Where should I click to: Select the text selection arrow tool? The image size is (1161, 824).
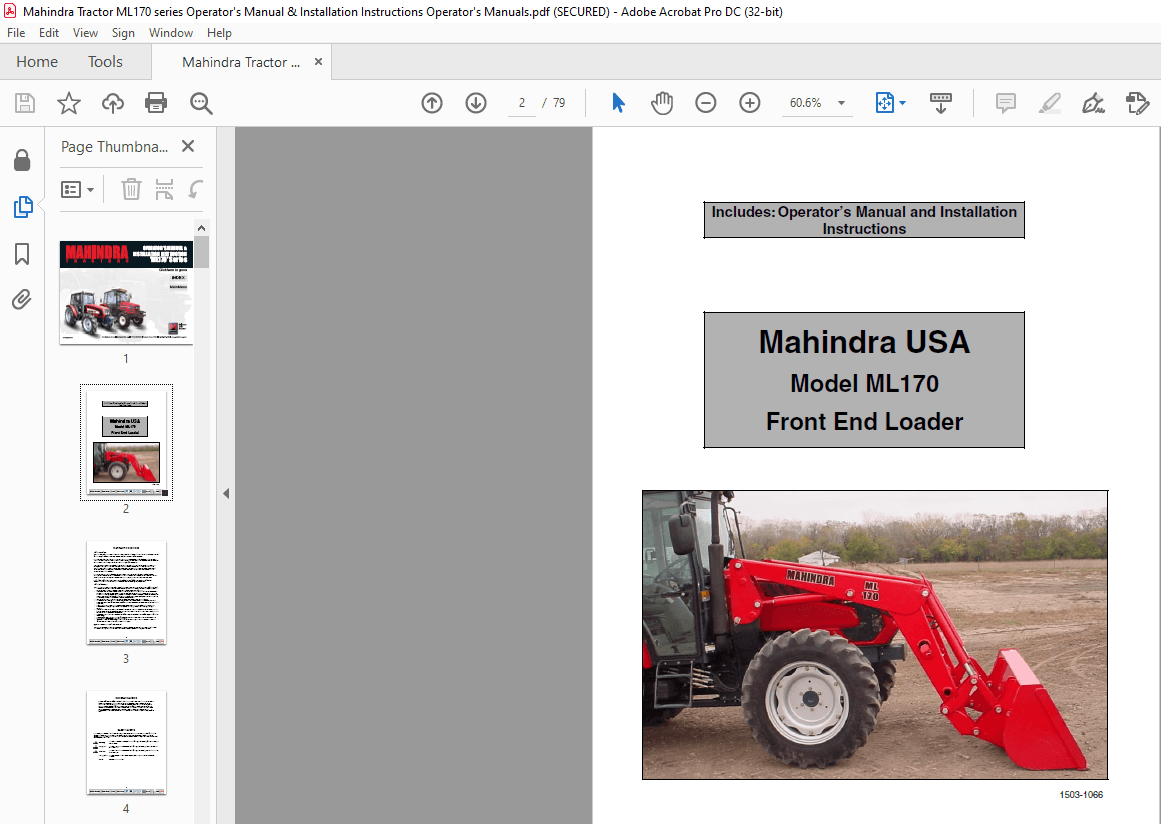coord(618,102)
